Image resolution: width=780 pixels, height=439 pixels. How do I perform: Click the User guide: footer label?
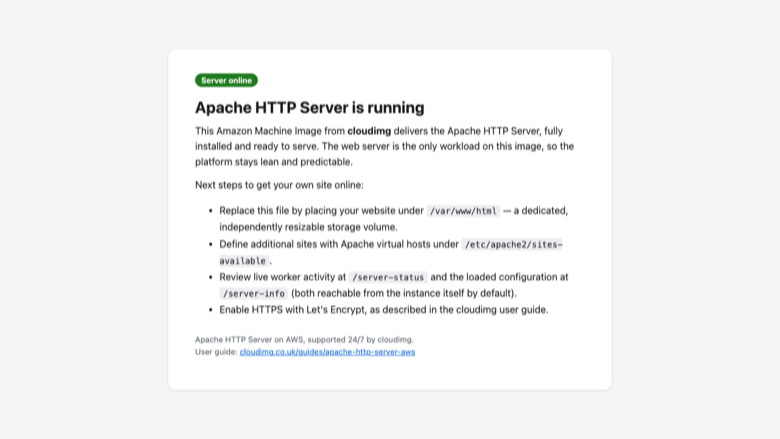click(x=216, y=351)
